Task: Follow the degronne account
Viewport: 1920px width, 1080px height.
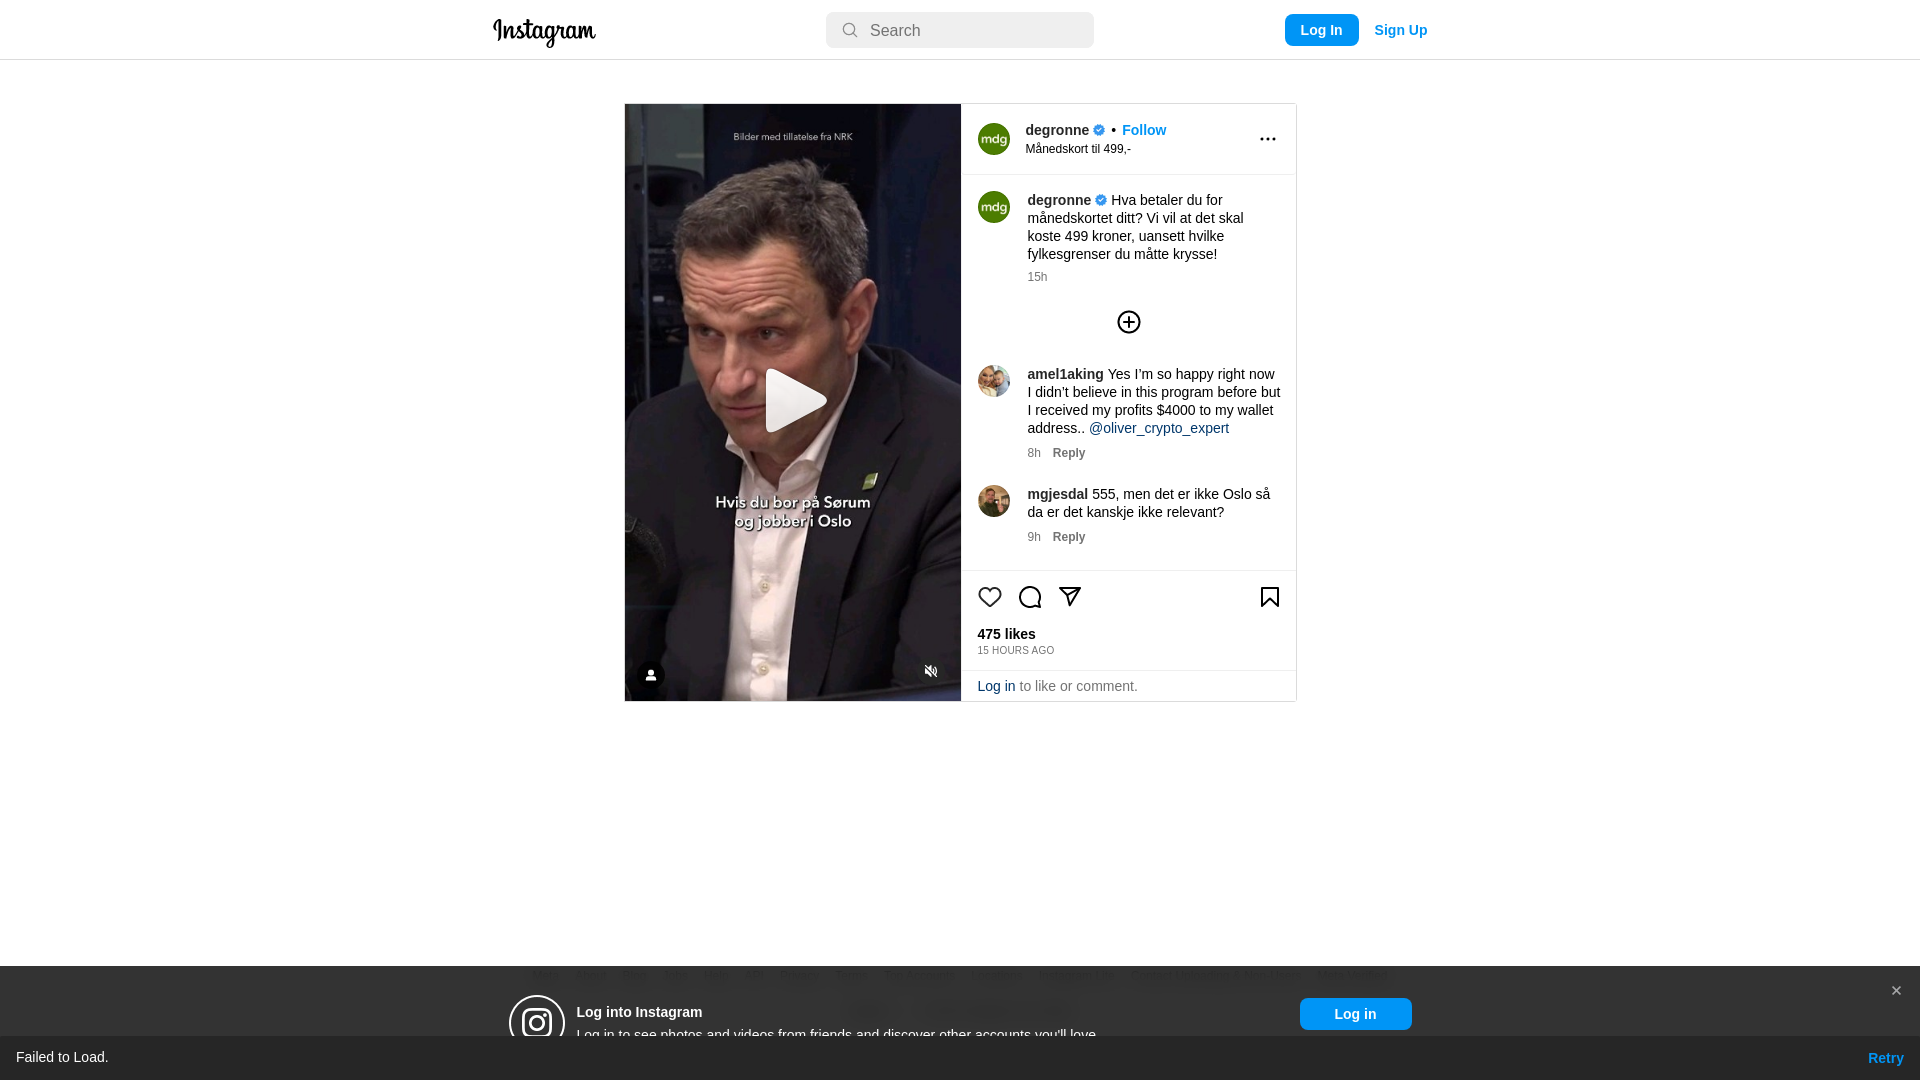Action: [x=1143, y=130]
